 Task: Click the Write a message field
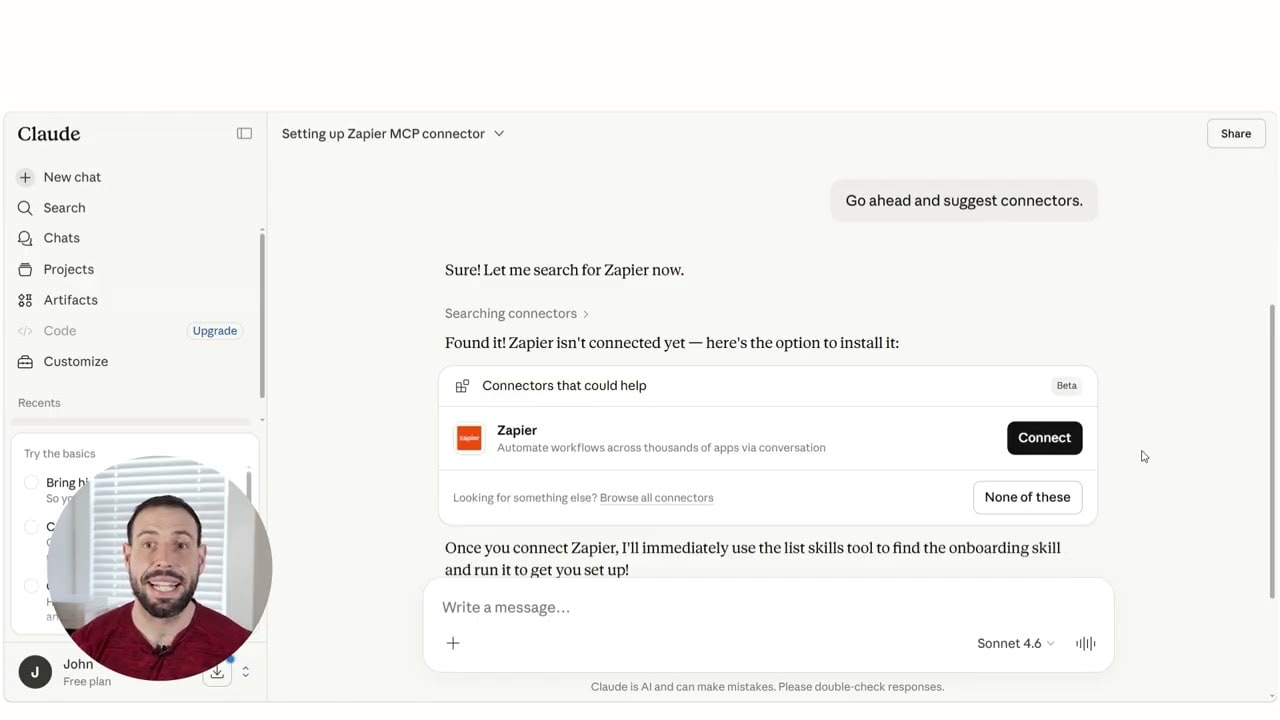768,607
